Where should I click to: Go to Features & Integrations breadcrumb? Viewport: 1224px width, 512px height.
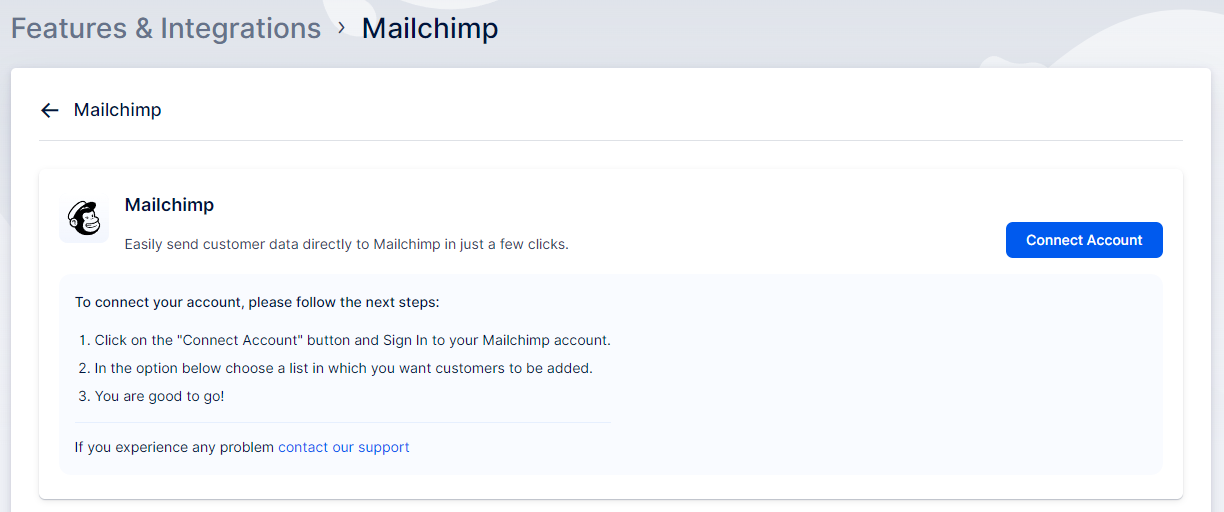166,28
